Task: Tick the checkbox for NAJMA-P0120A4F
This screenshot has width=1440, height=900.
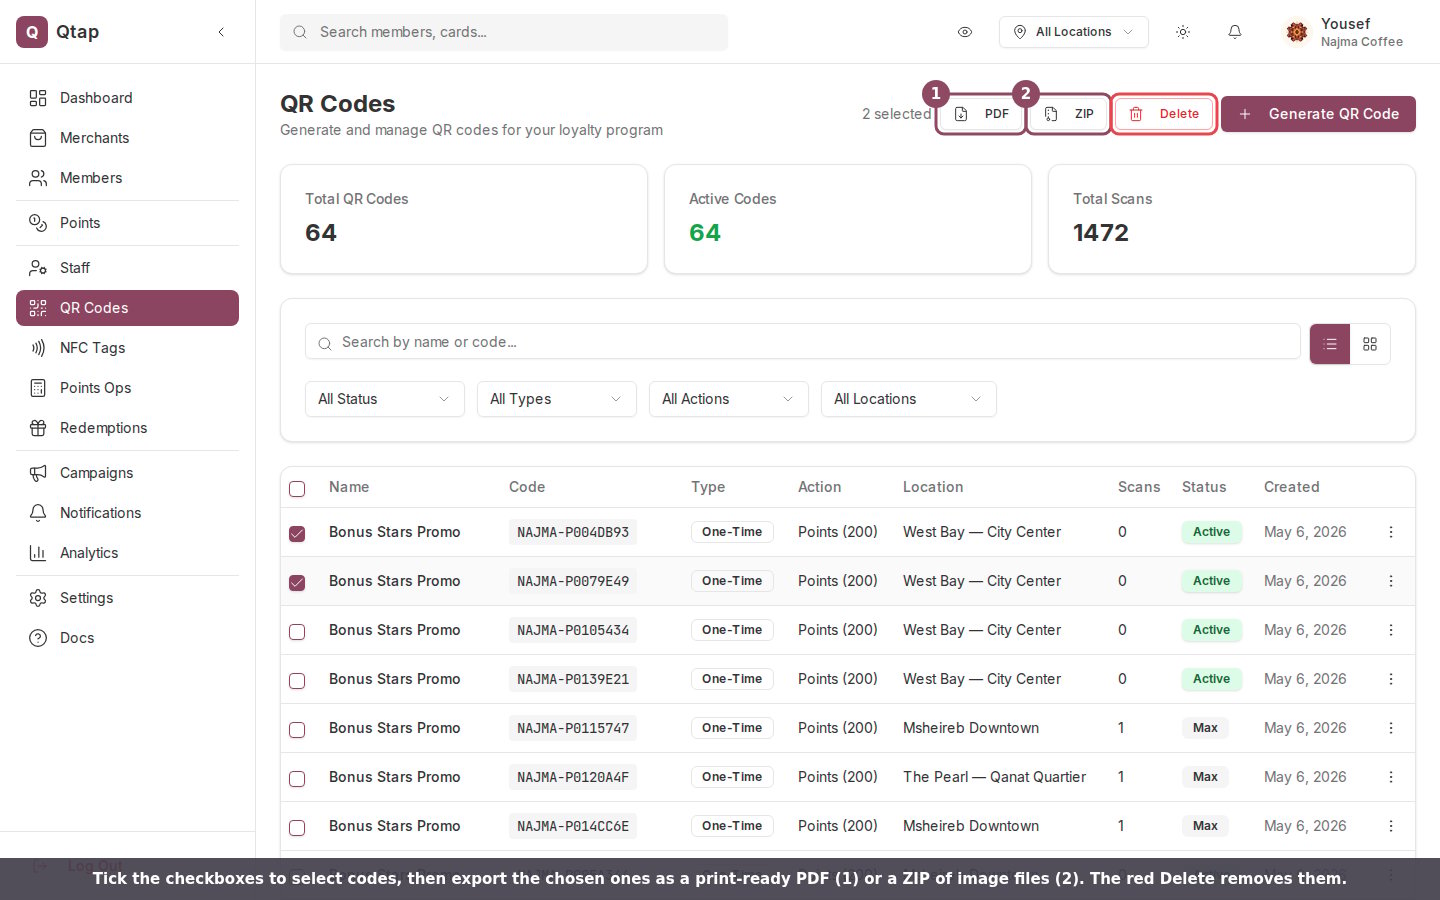Action: [297, 779]
